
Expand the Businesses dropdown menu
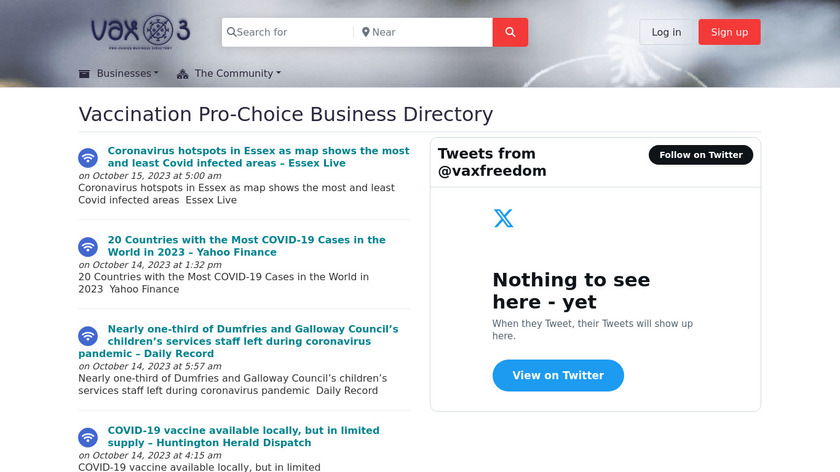127,73
